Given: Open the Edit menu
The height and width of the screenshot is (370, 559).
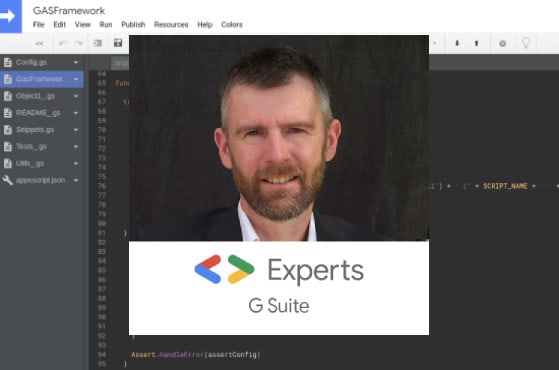Looking at the screenshot, I should pos(60,25).
